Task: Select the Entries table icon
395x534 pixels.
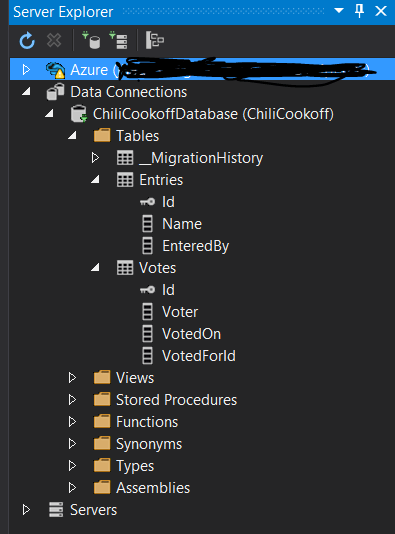Action: pyautogui.click(x=125, y=180)
